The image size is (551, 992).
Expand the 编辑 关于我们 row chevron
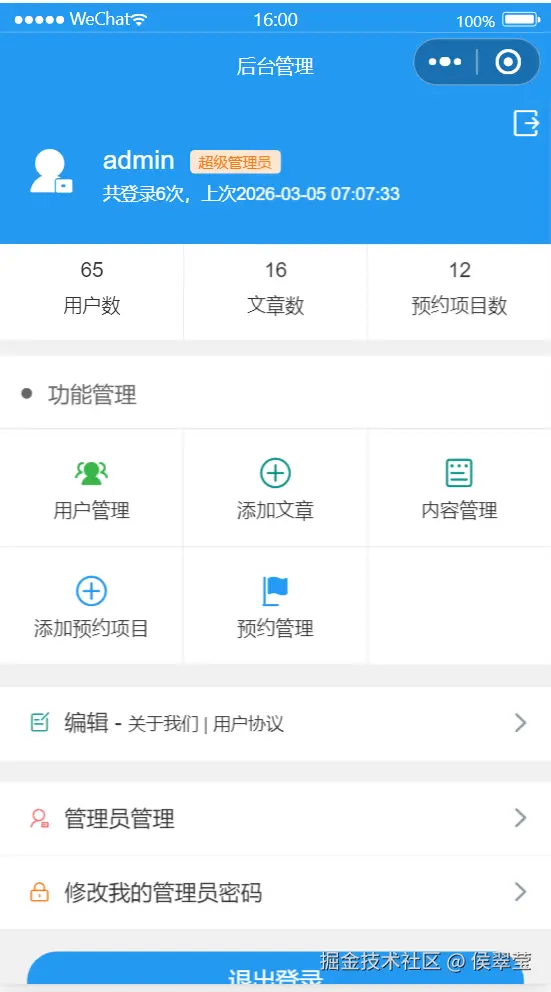tap(521, 722)
